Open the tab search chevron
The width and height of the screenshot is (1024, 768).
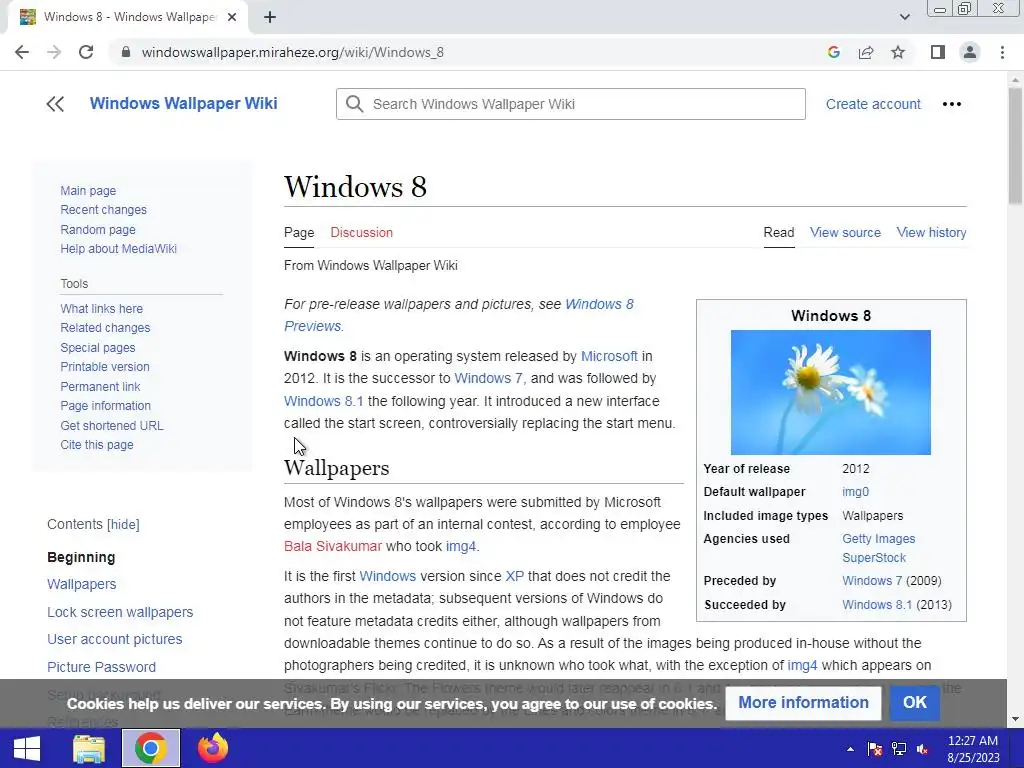[904, 17]
